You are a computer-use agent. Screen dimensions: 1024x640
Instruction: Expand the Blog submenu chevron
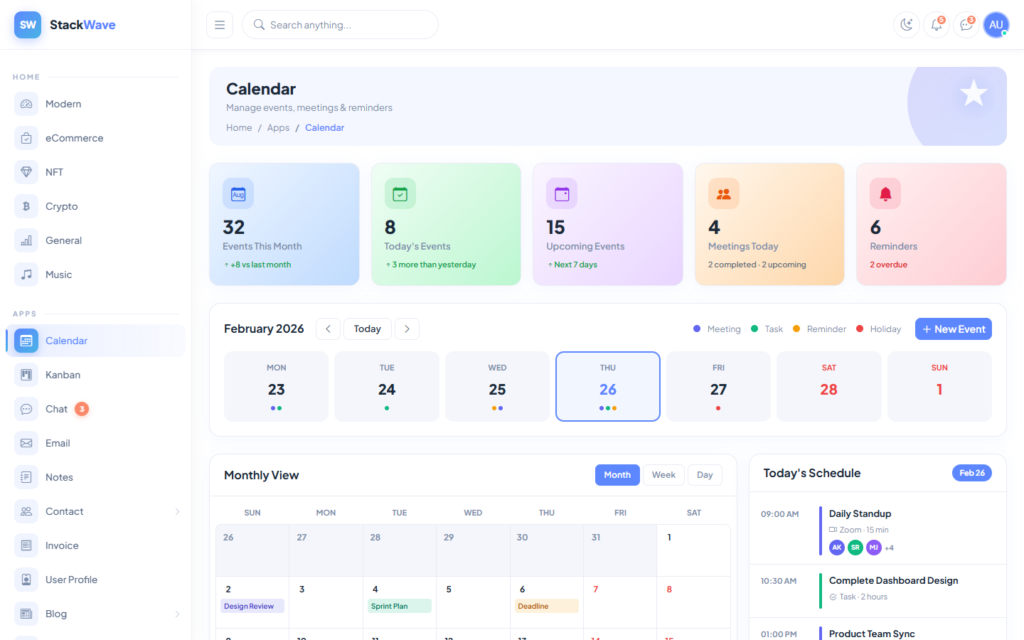177,614
